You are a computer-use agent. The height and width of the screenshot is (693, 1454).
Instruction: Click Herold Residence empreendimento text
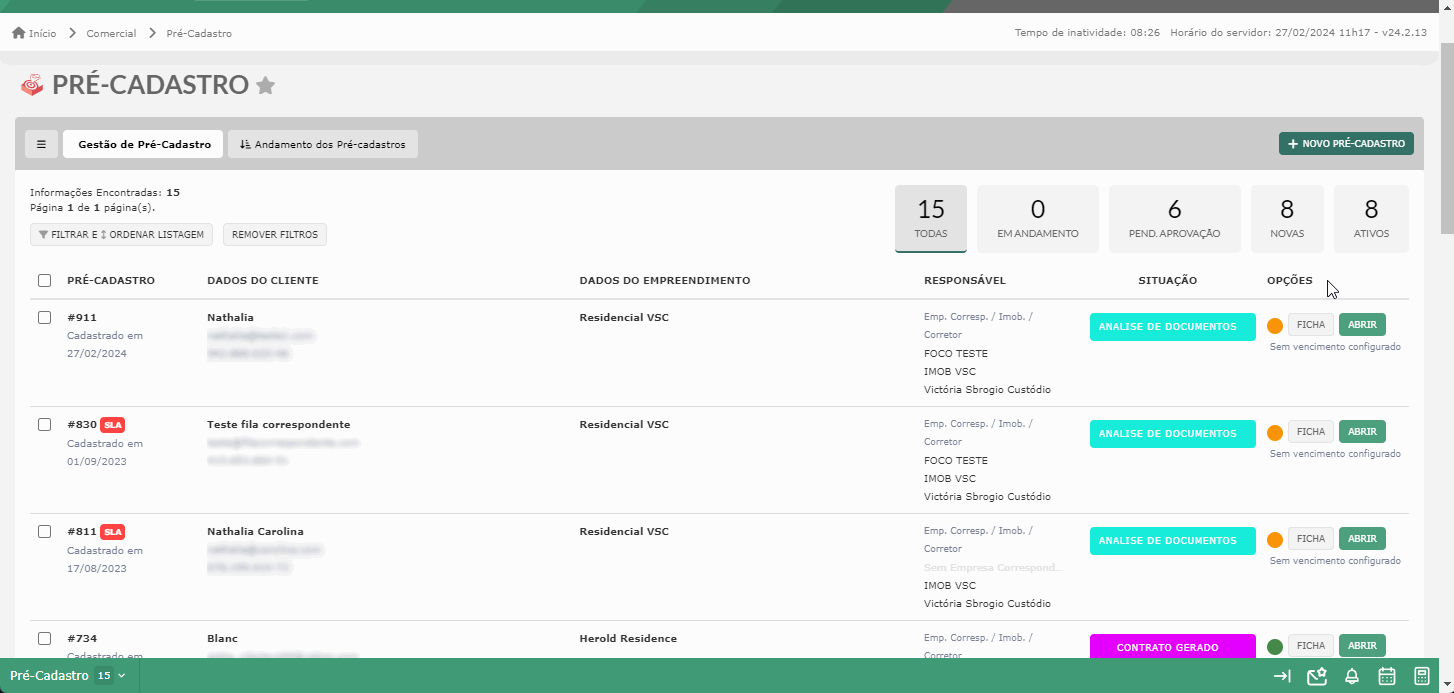628,638
